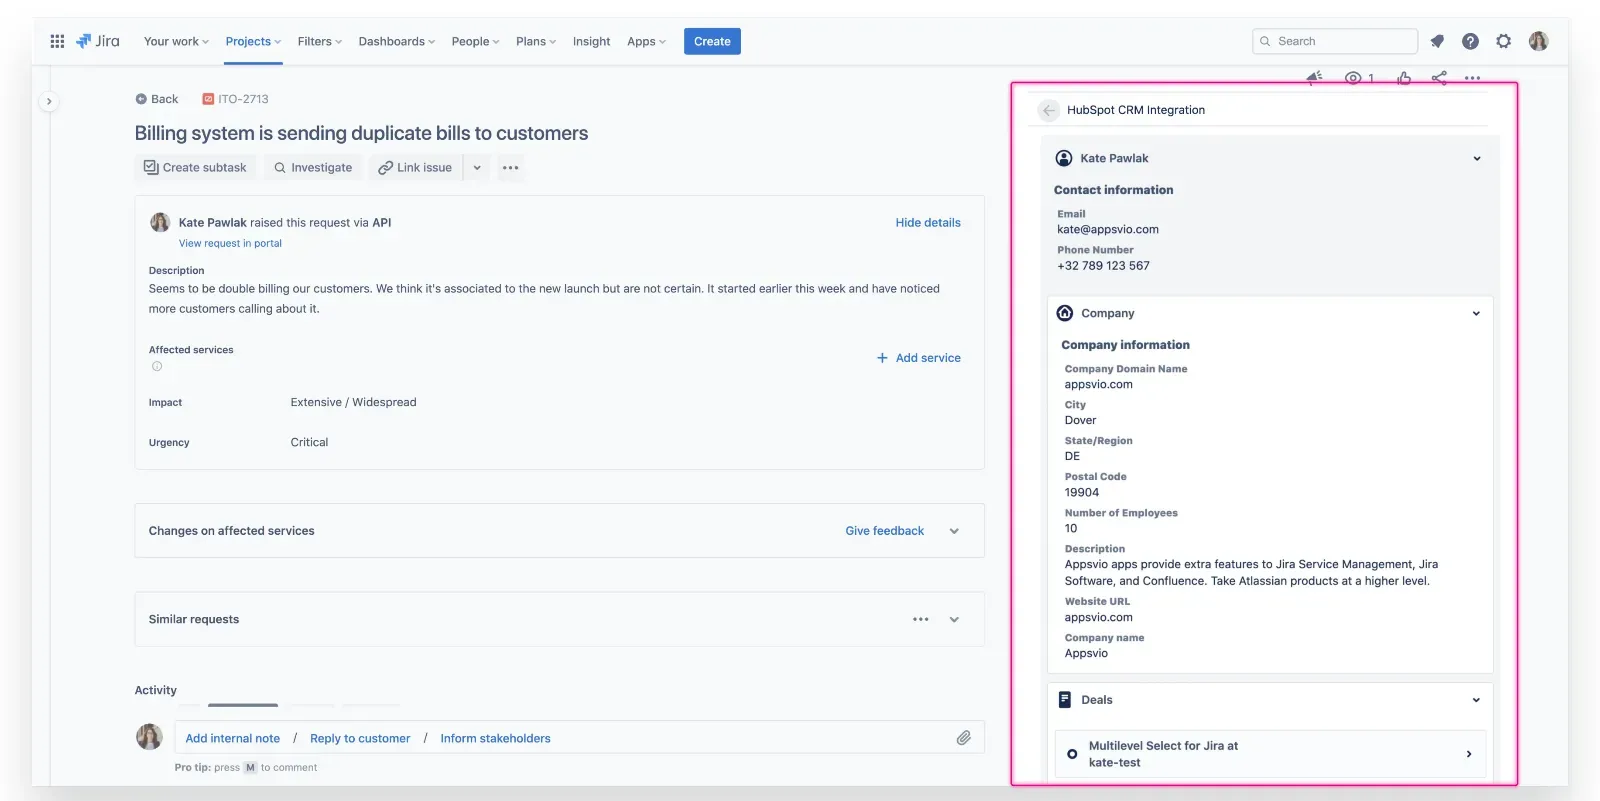
Task: Click the Add service link
Action: [x=918, y=358]
